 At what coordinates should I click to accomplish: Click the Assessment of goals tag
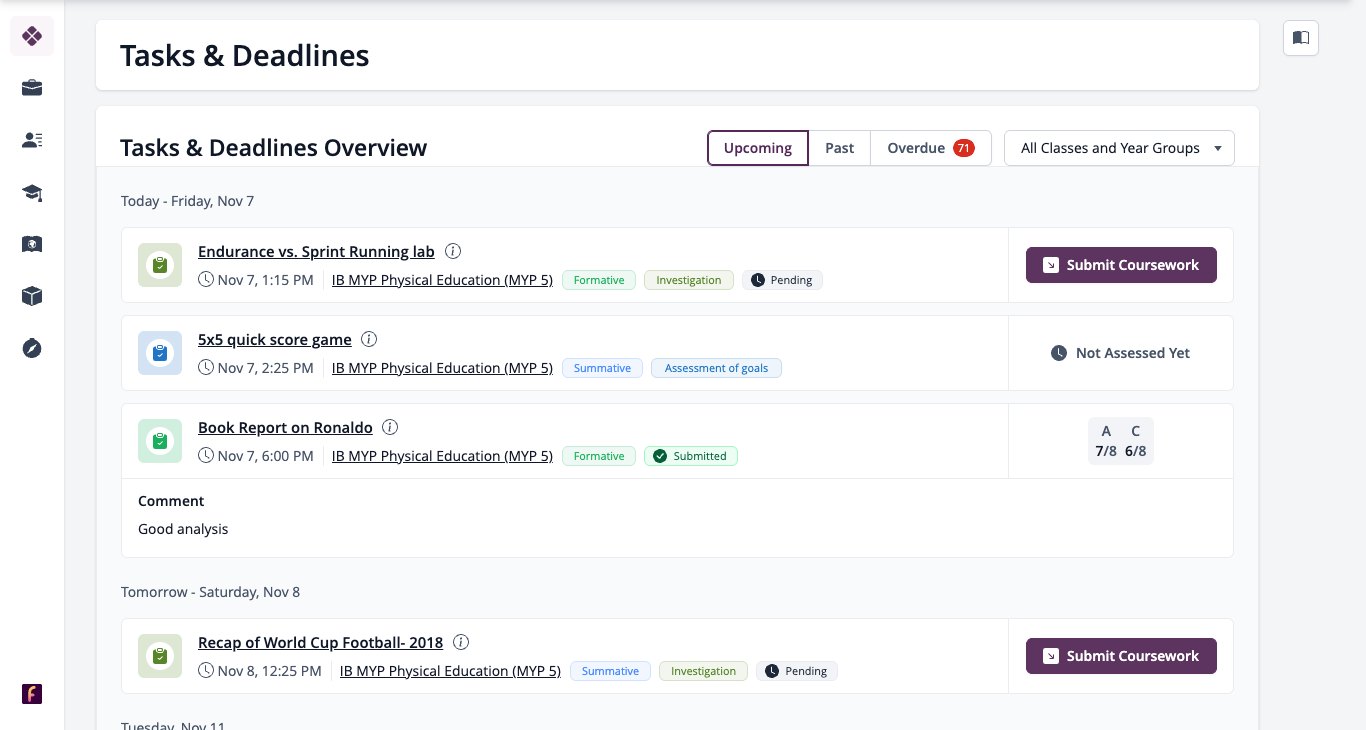(716, 368)
